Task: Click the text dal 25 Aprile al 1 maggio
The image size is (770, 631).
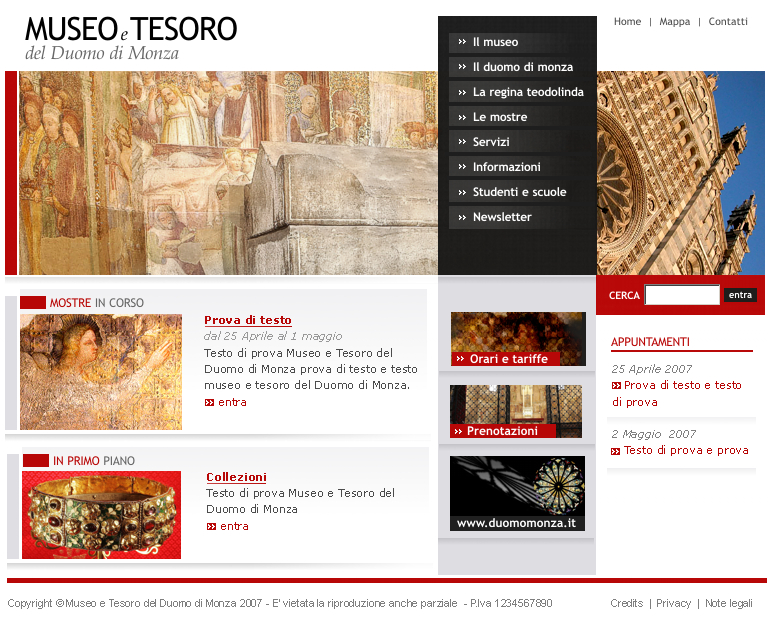Action: 273,336
